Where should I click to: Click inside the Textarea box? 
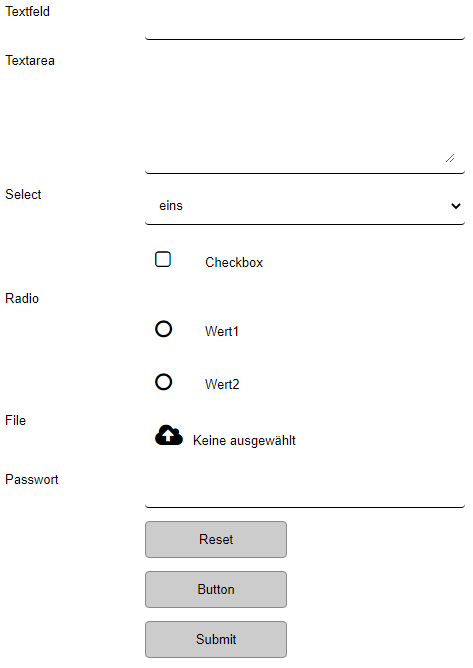pyautogui.click(x=305, y=113)
